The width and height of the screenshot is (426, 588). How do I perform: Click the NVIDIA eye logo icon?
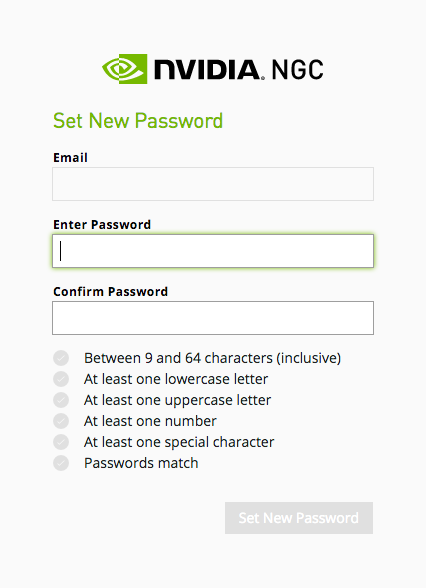coord(124,69)
